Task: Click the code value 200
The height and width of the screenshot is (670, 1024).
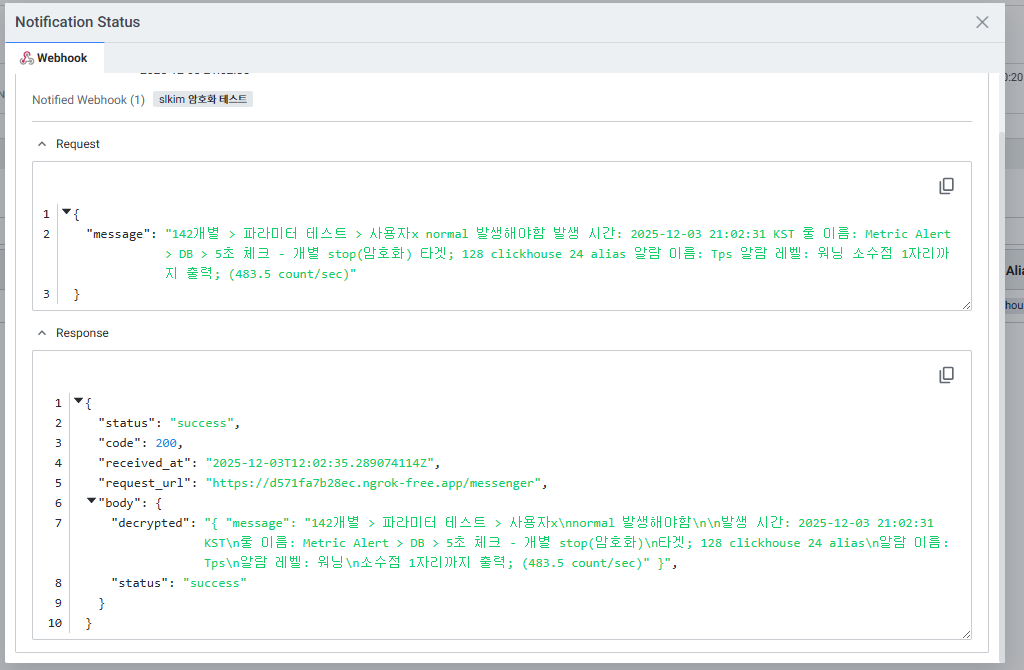Action: pyautogui.click(x=167, y=443)
